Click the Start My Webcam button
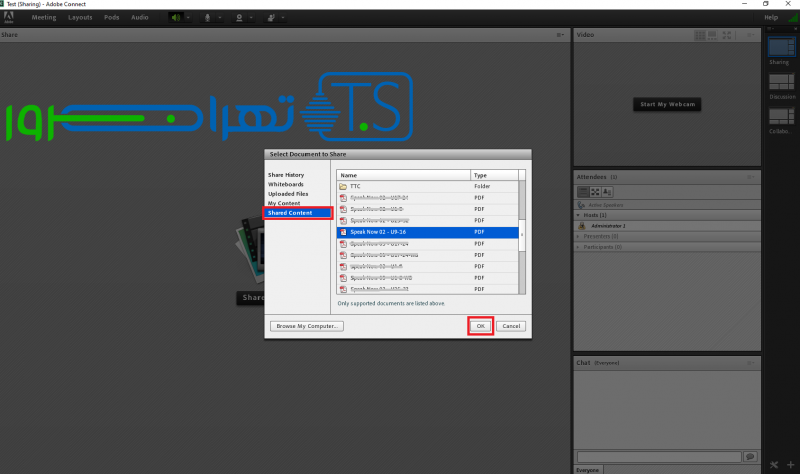Viewport: 800px width, 474px height. 667,104
